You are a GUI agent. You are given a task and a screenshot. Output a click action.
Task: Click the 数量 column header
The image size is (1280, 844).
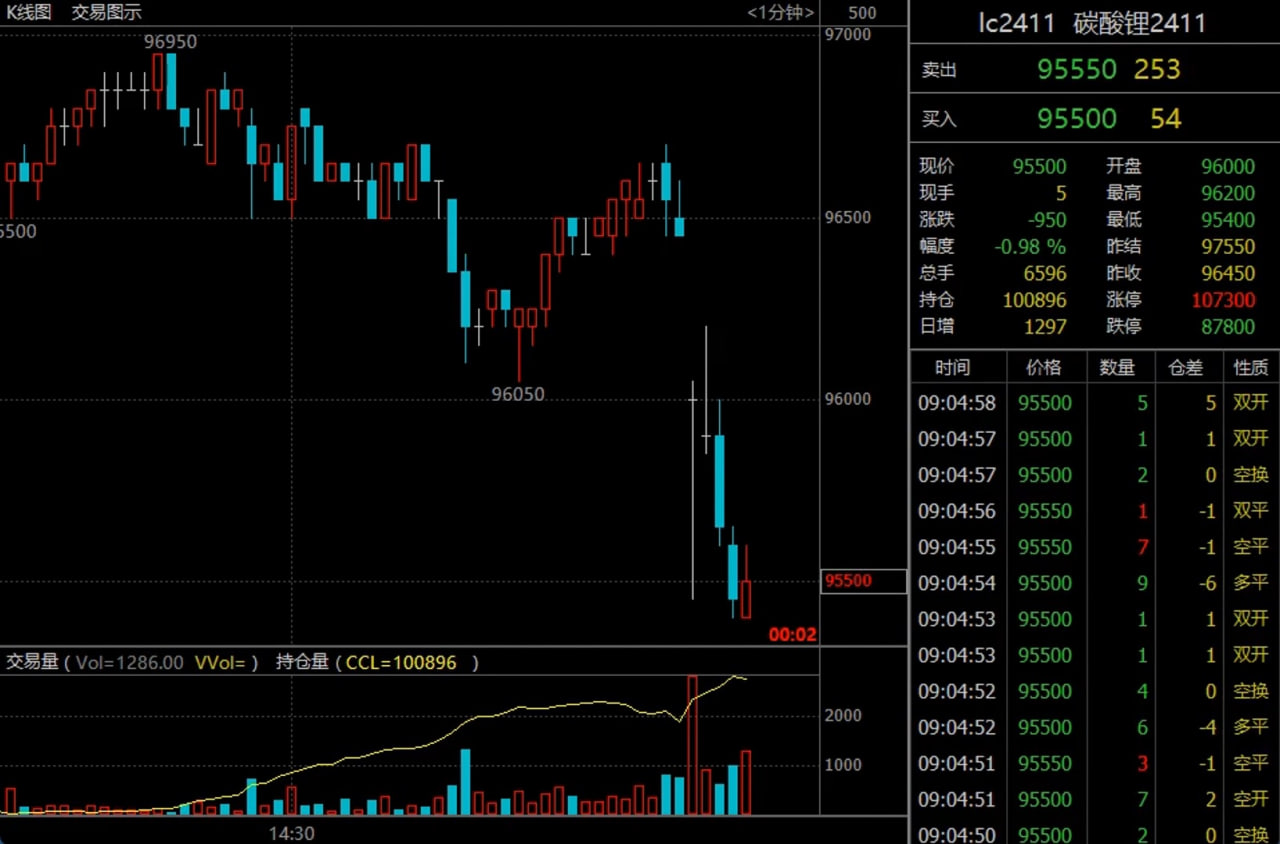pyautogui.click(x=1117, y=367)
